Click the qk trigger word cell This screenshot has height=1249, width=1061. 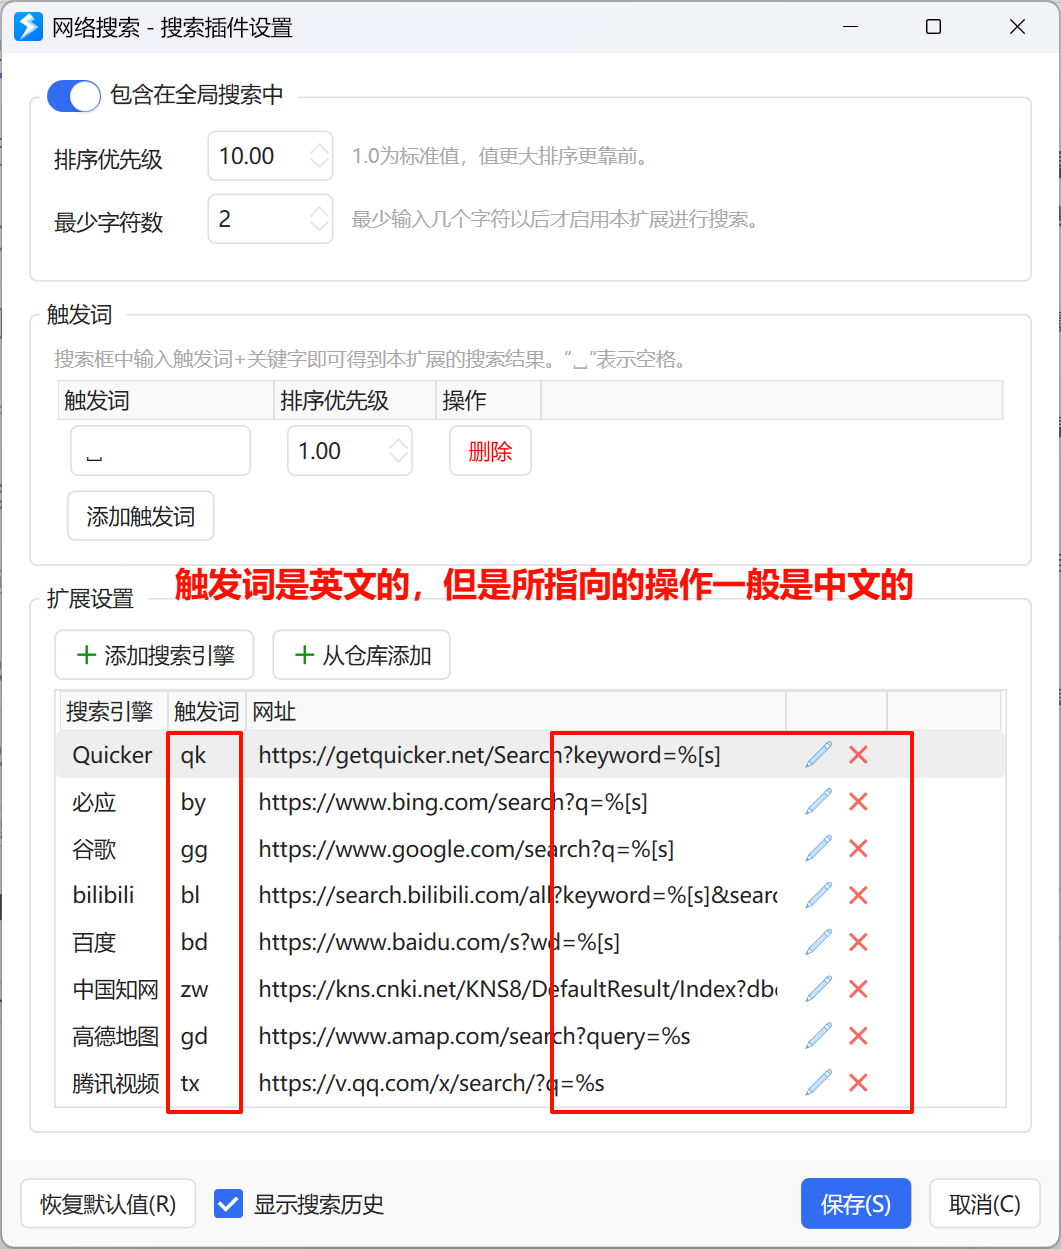pyautogui.click(x=193, y=755)
